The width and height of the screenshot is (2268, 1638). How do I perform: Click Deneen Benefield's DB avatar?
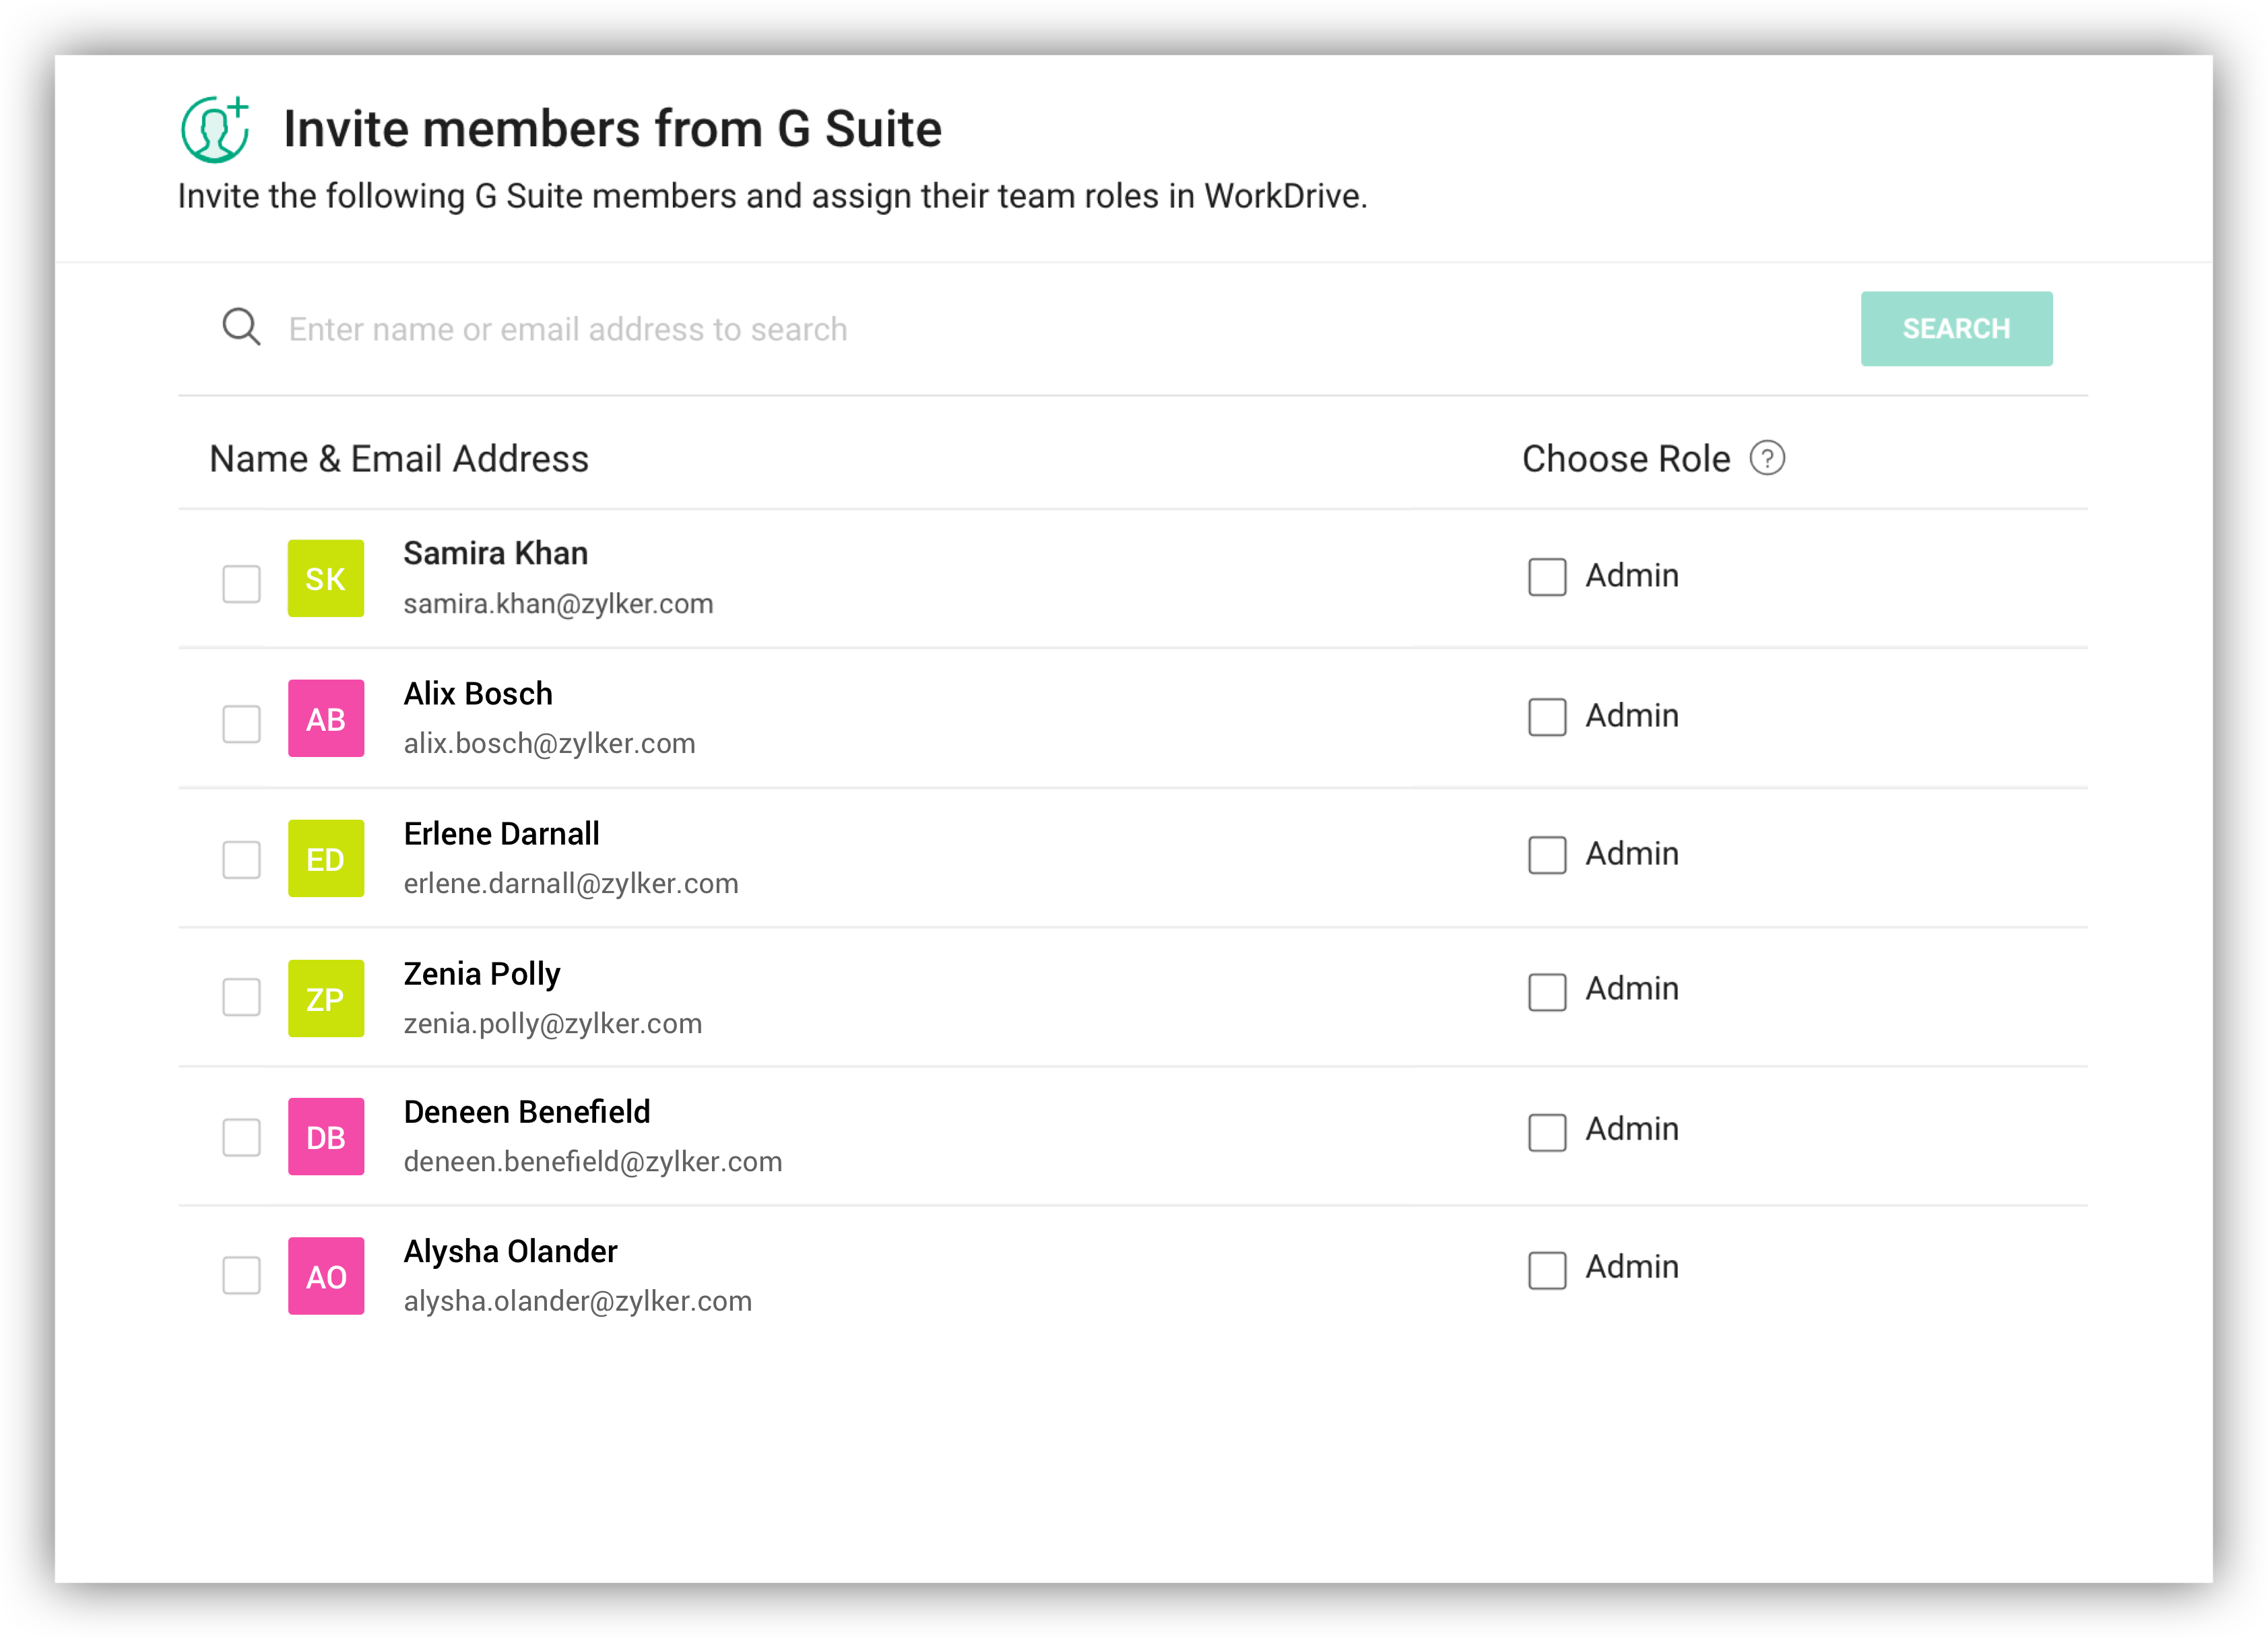coord(326,1137)
